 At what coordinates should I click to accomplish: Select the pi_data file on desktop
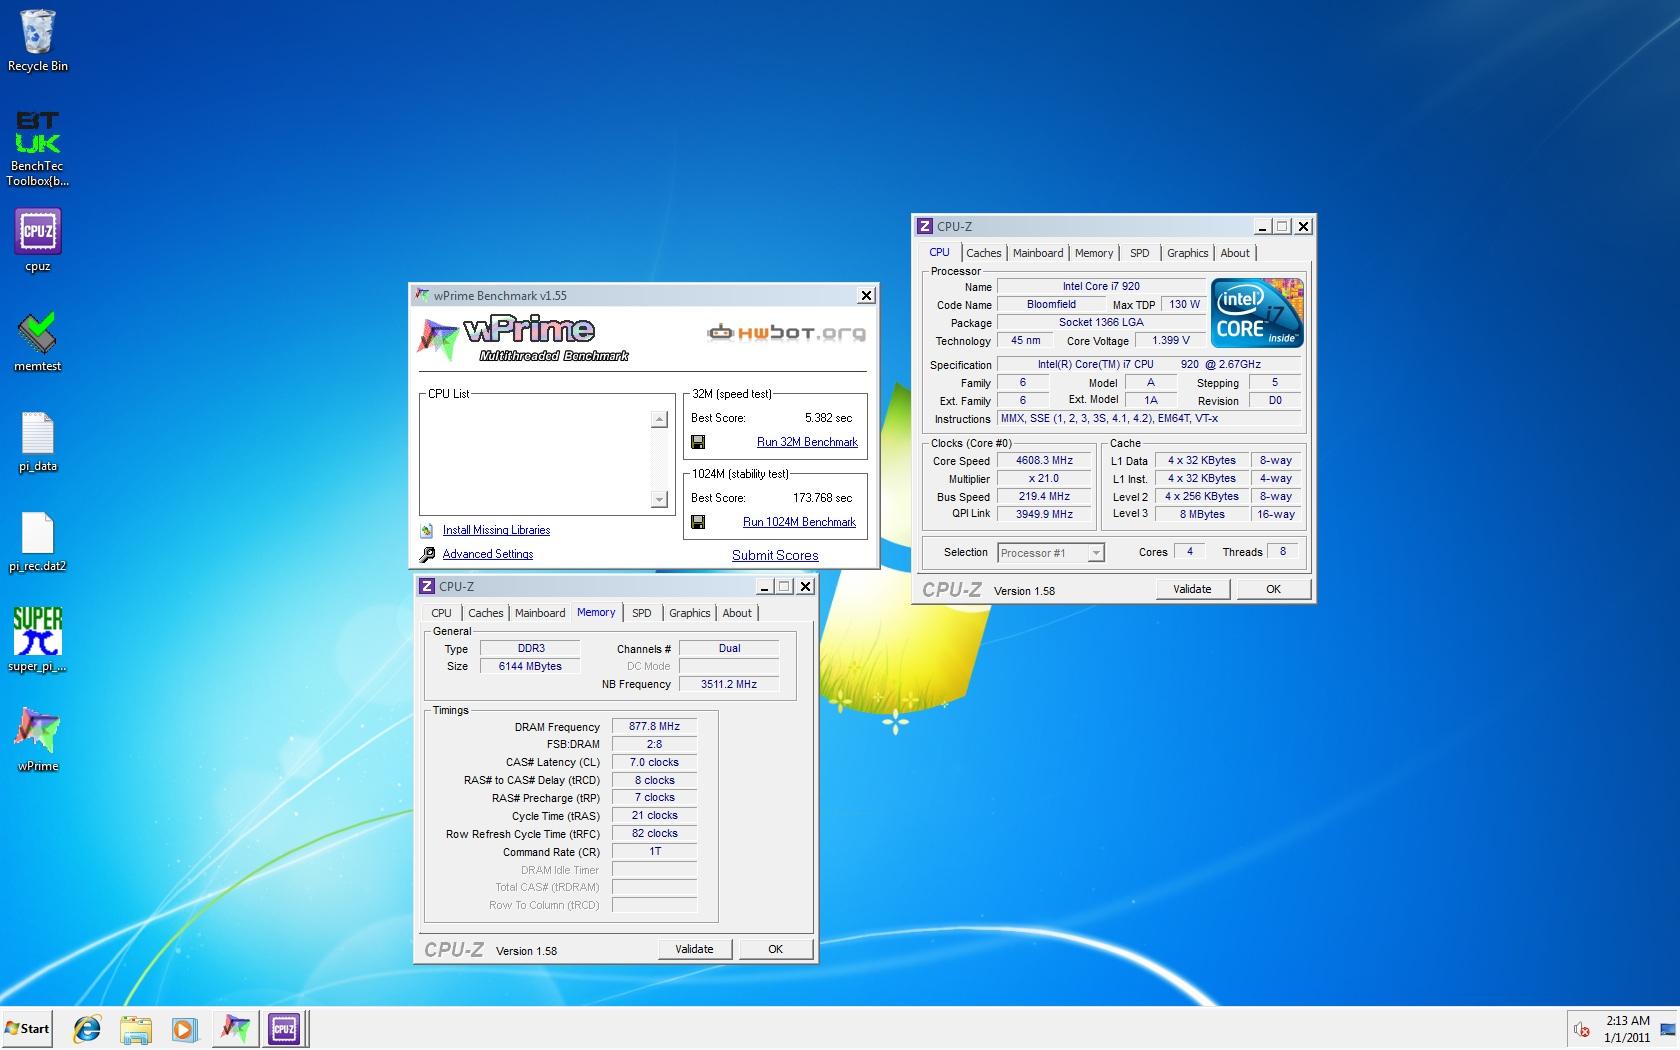pyautogui.click(x=38, y=441)
